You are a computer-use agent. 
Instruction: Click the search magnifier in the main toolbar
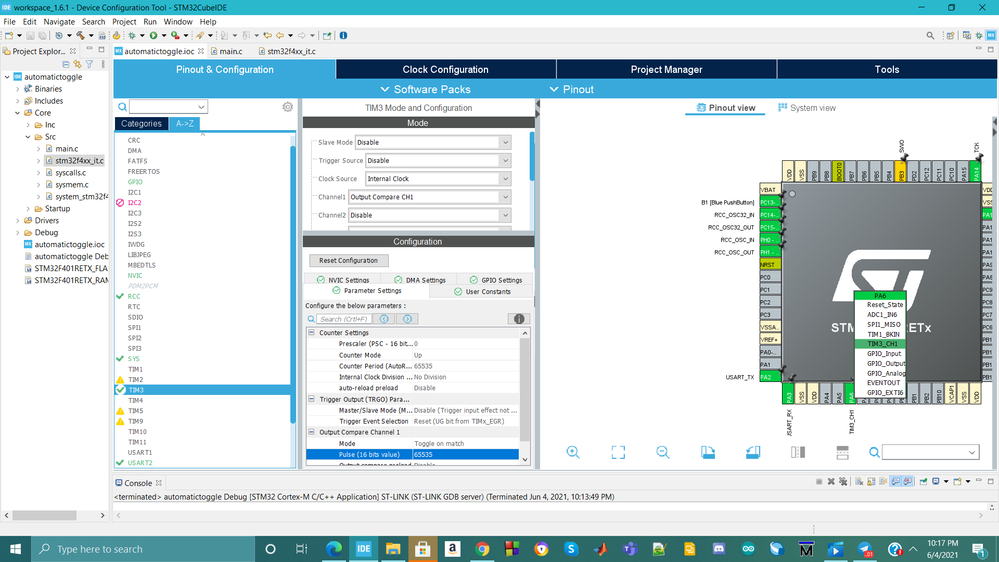pyautogui.click(x=930, y=36)
